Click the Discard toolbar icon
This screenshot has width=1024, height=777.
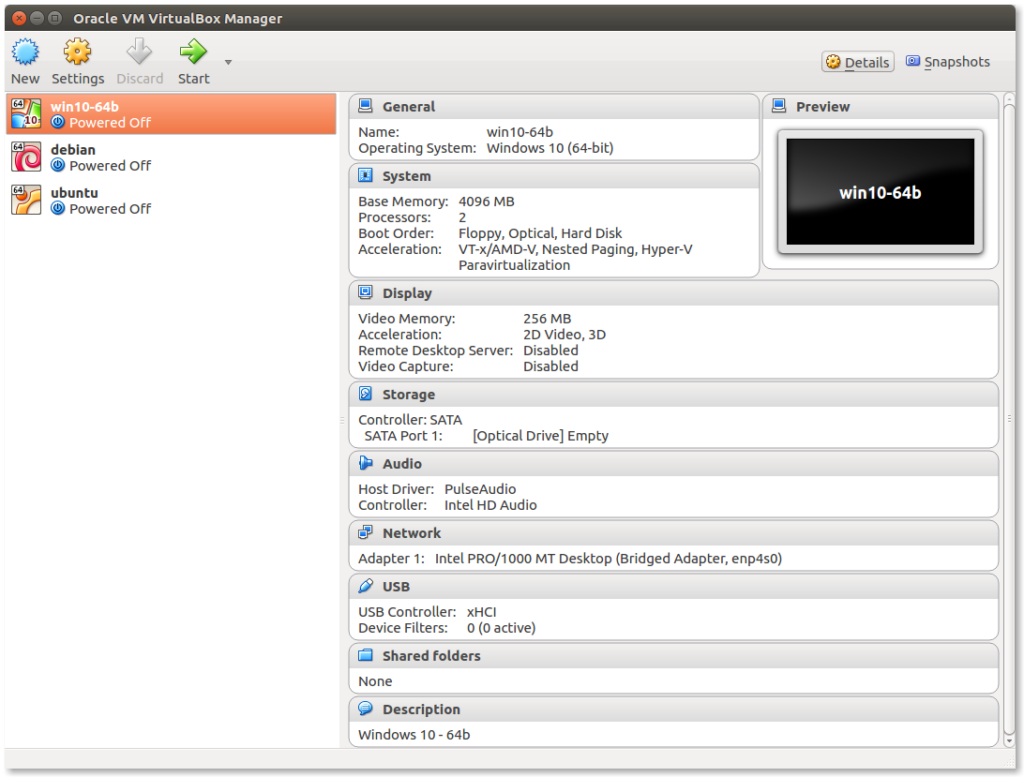(140, 60)
